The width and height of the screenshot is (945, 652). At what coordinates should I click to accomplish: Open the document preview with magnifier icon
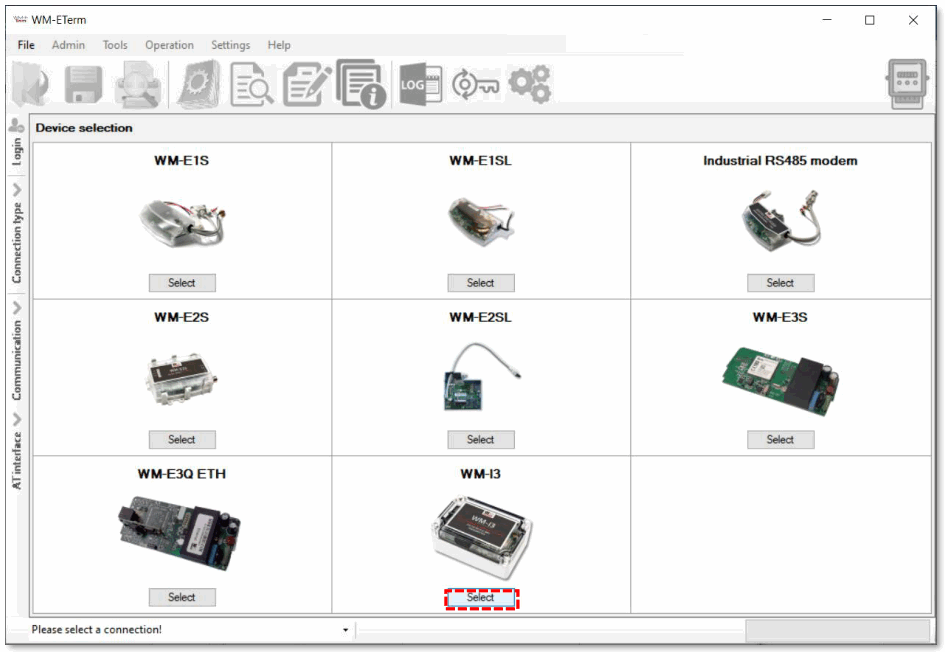(x=251, y=84)
